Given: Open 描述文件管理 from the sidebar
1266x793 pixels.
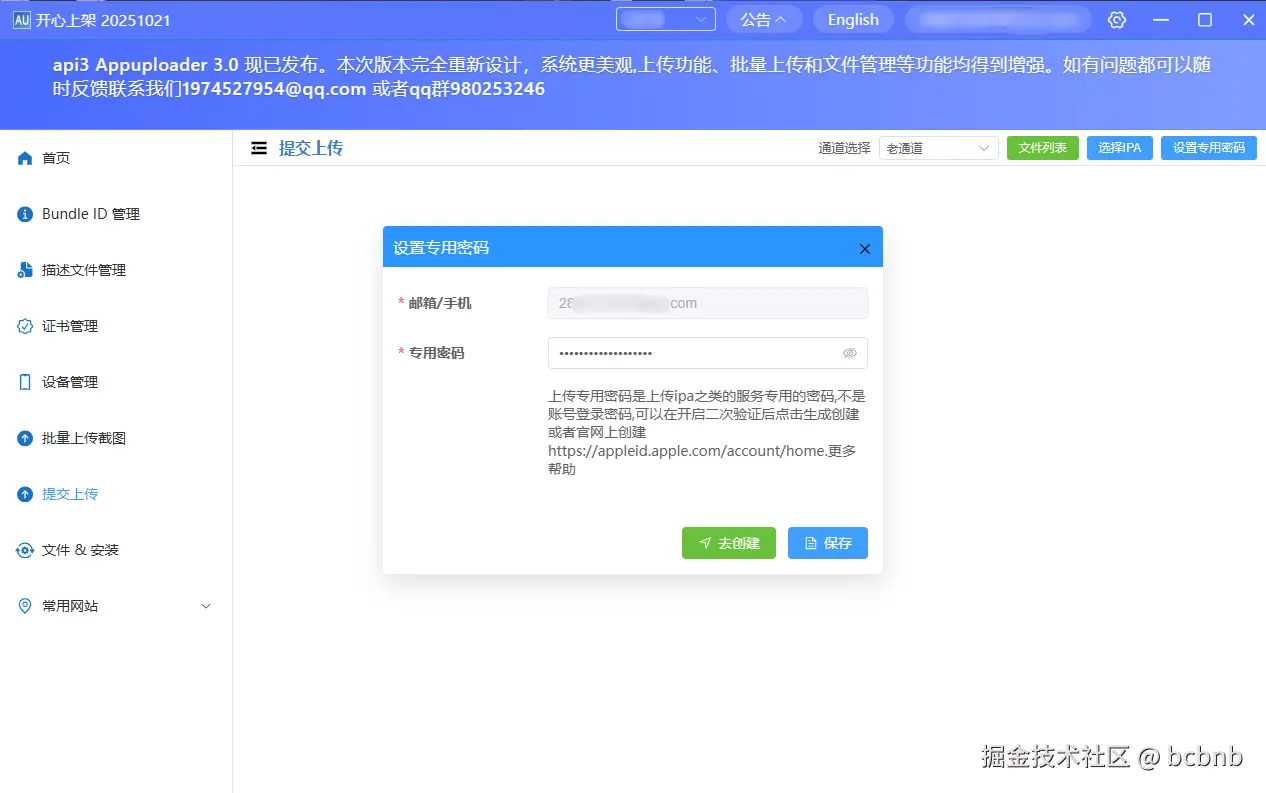Looking at the screenshot, I should (x=85, y=269).
